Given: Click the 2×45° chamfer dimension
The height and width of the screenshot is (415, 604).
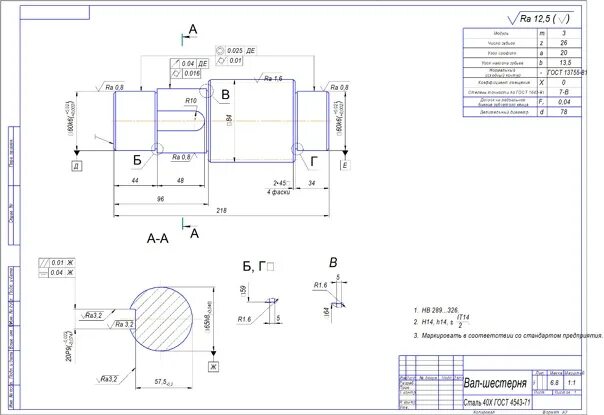Looking at the screenshot, I should click(281, 183).
